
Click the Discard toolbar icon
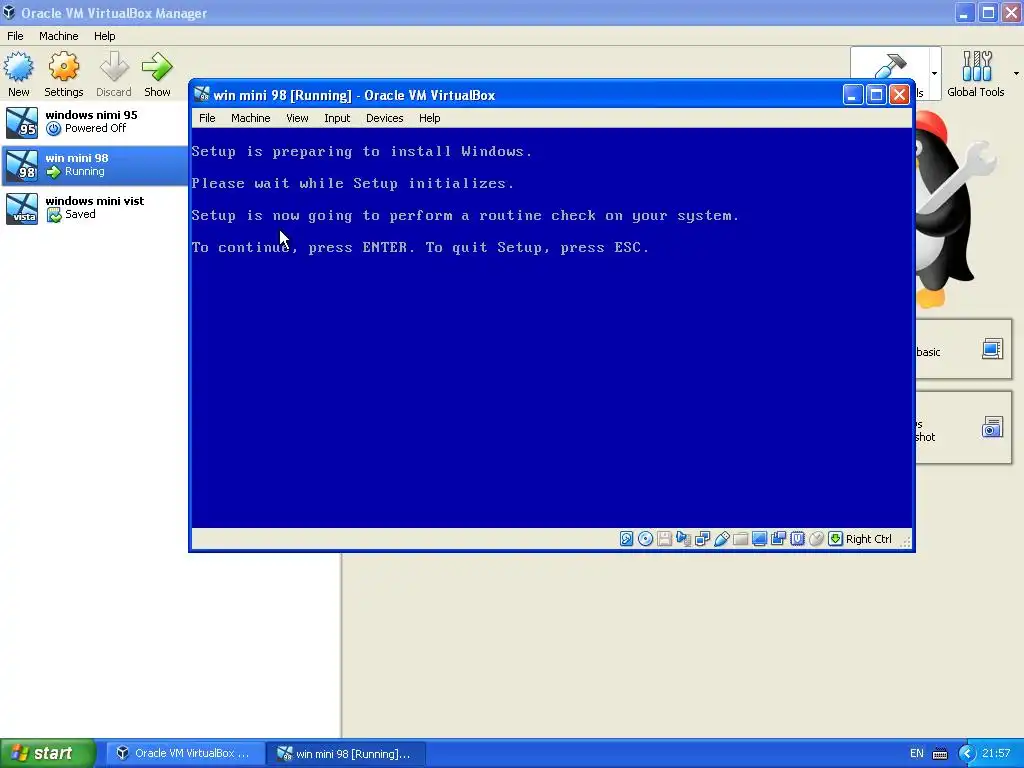(114, 67)
